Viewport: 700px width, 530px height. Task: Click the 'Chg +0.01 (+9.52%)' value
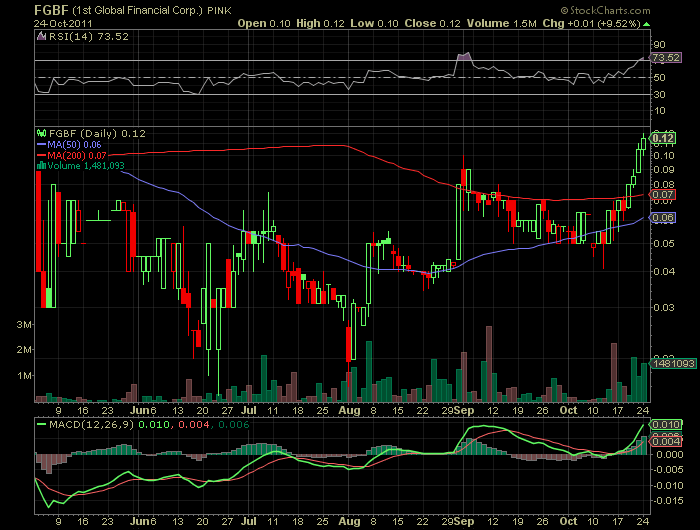pos(592,24)
